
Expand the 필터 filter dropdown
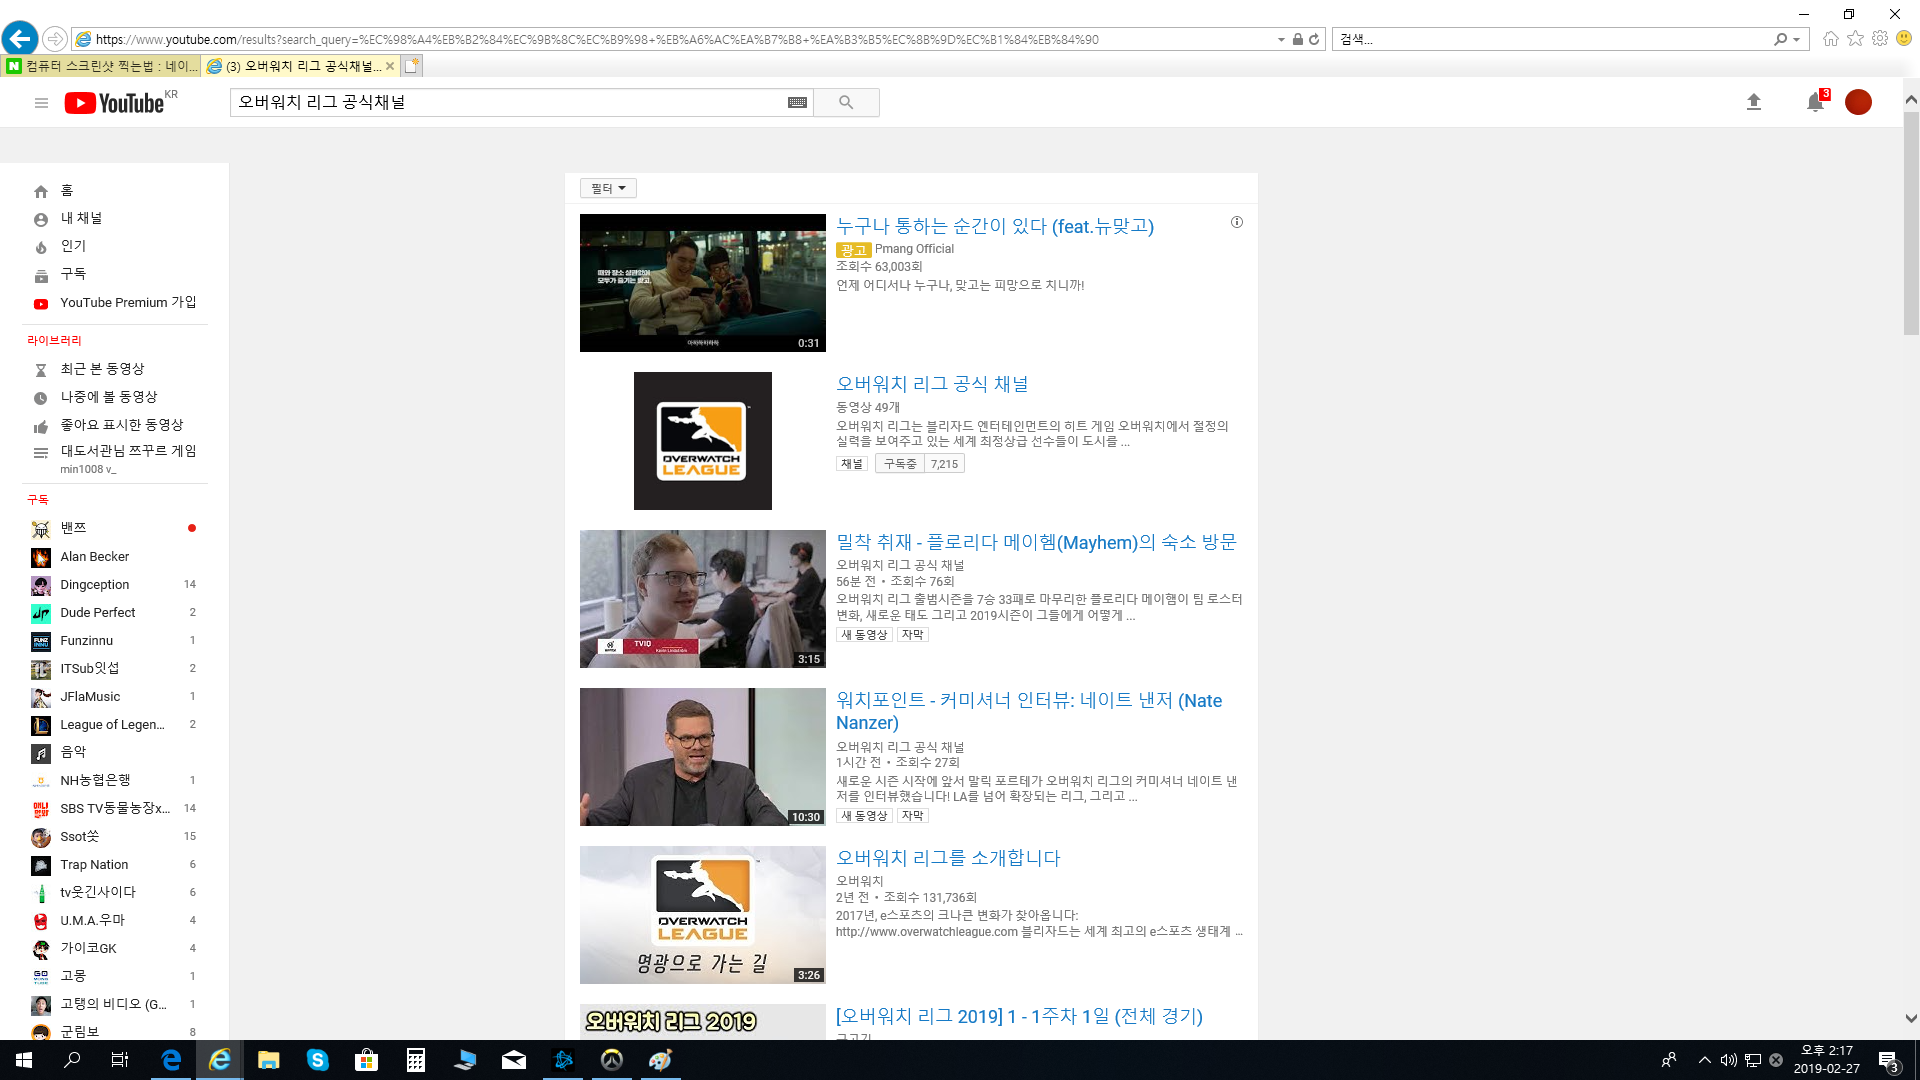tap(608, 188)
